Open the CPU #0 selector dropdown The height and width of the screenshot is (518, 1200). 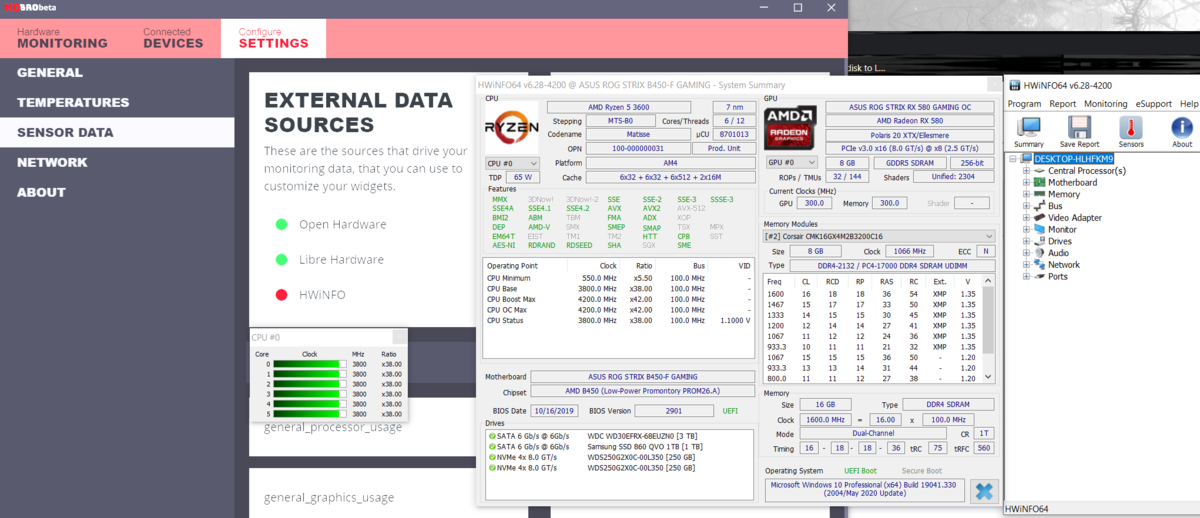pos(512,163)
